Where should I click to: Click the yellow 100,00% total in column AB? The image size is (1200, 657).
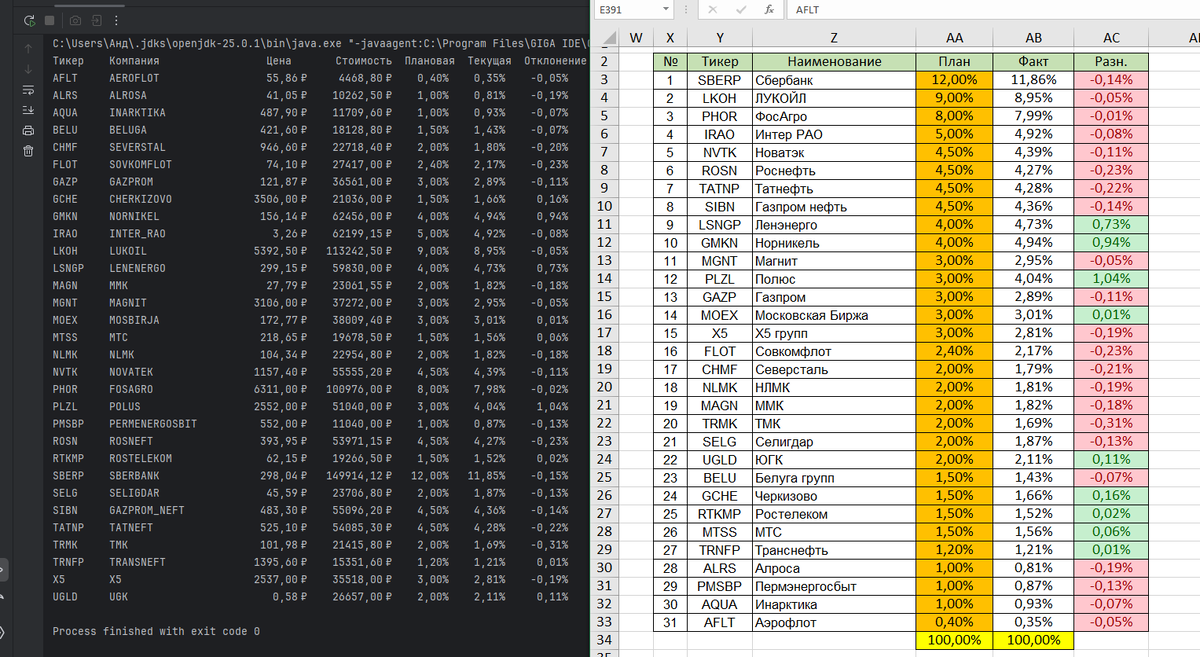pyautogui.click(x=1034, y=640)
